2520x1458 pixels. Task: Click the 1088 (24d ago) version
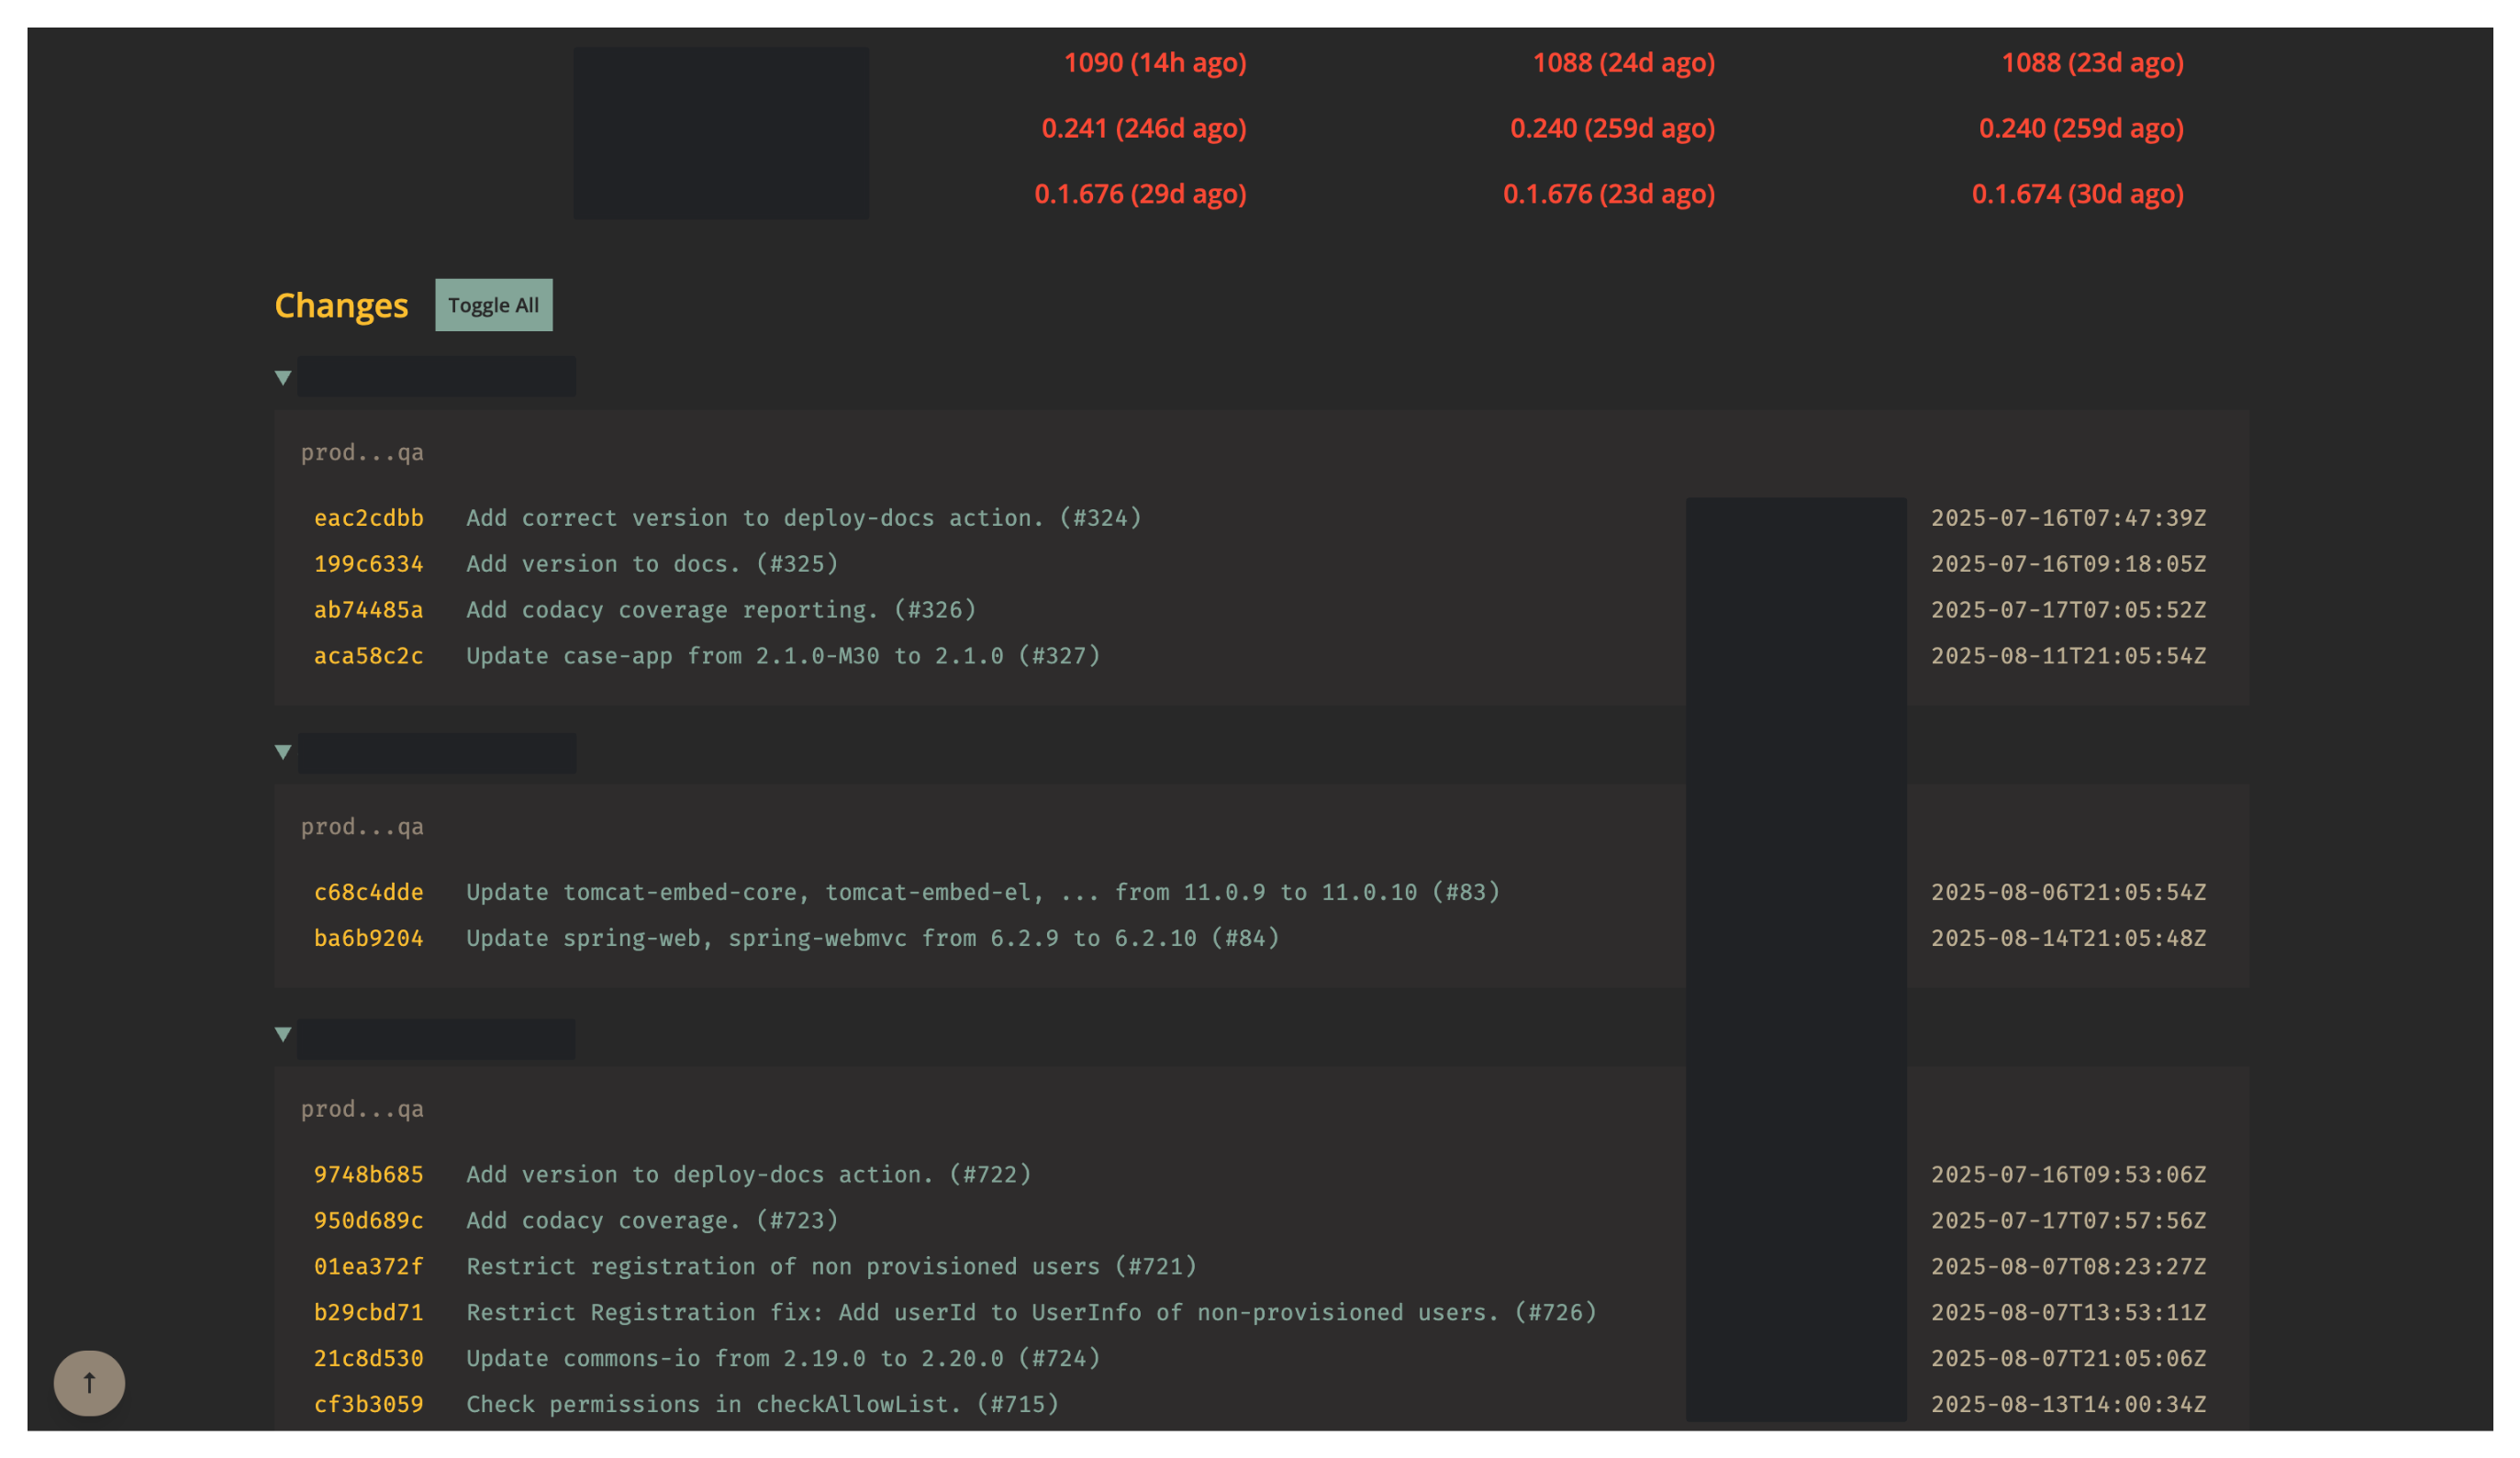pos(1623,63)
